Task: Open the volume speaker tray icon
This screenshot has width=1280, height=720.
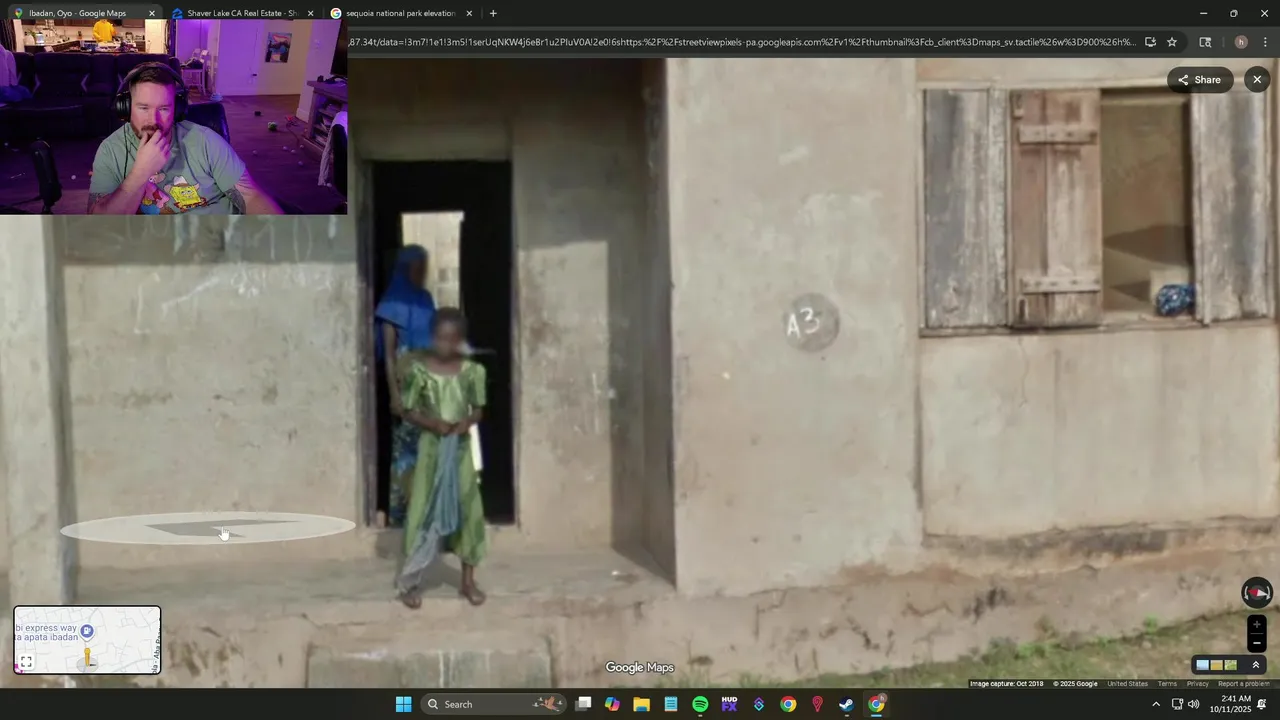Action: [1193, 704]
